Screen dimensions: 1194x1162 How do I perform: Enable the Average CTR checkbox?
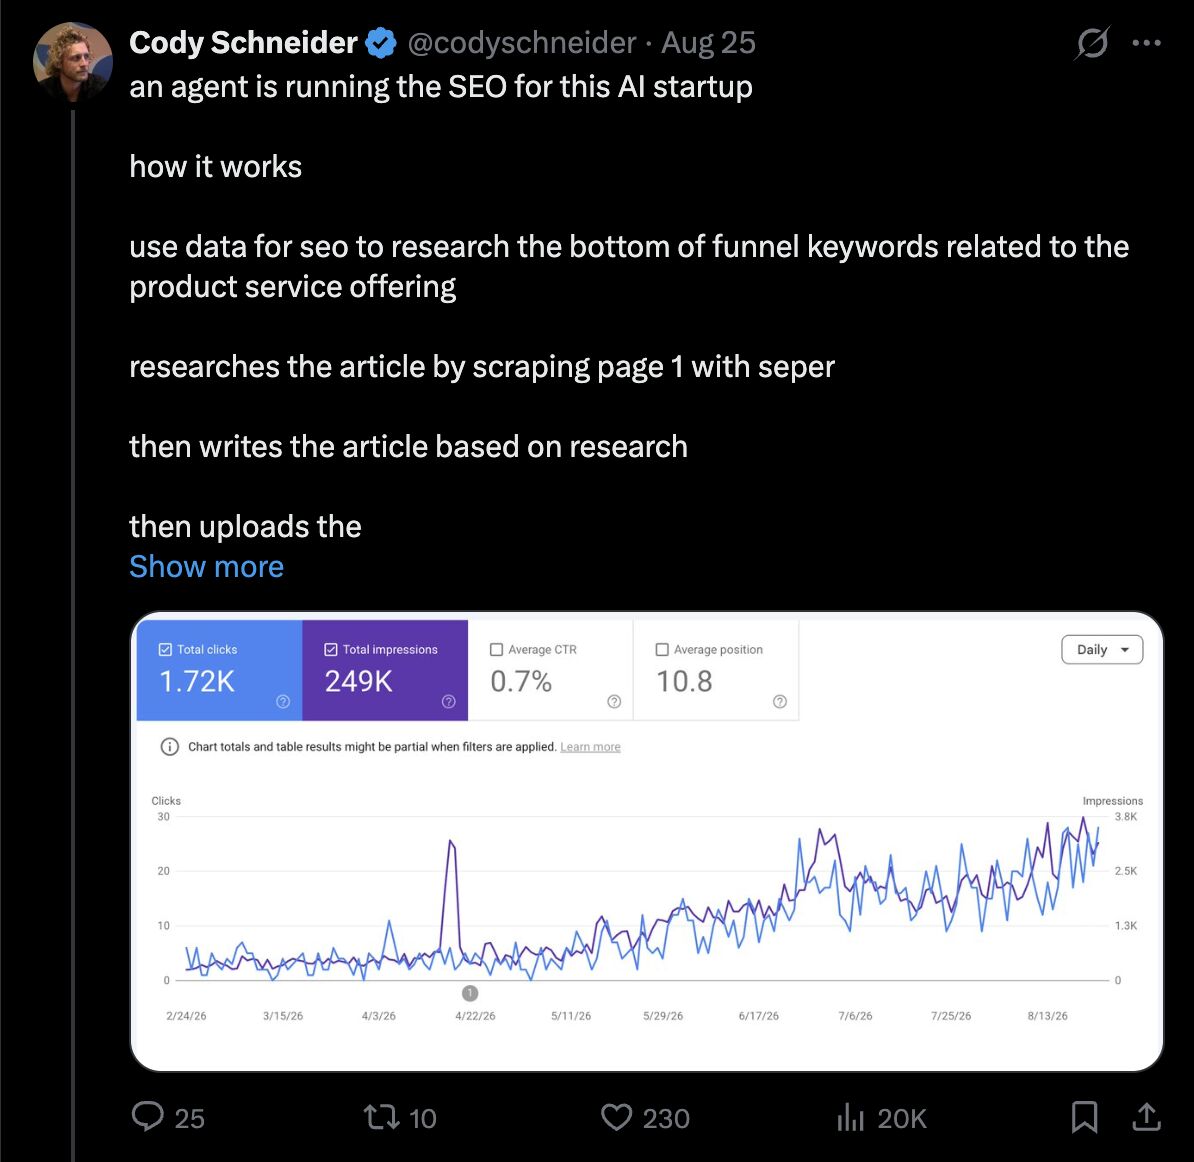496,650
